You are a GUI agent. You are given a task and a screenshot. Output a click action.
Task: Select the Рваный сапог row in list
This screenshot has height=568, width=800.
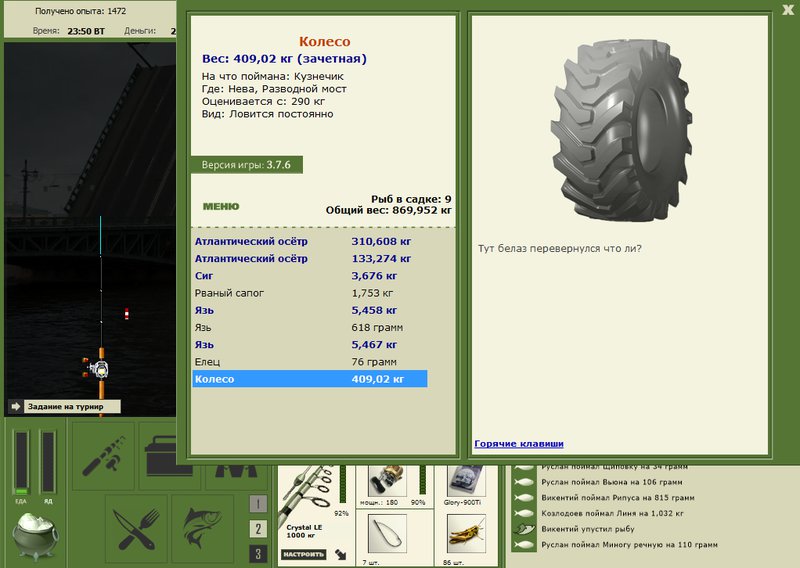(309, 293)
